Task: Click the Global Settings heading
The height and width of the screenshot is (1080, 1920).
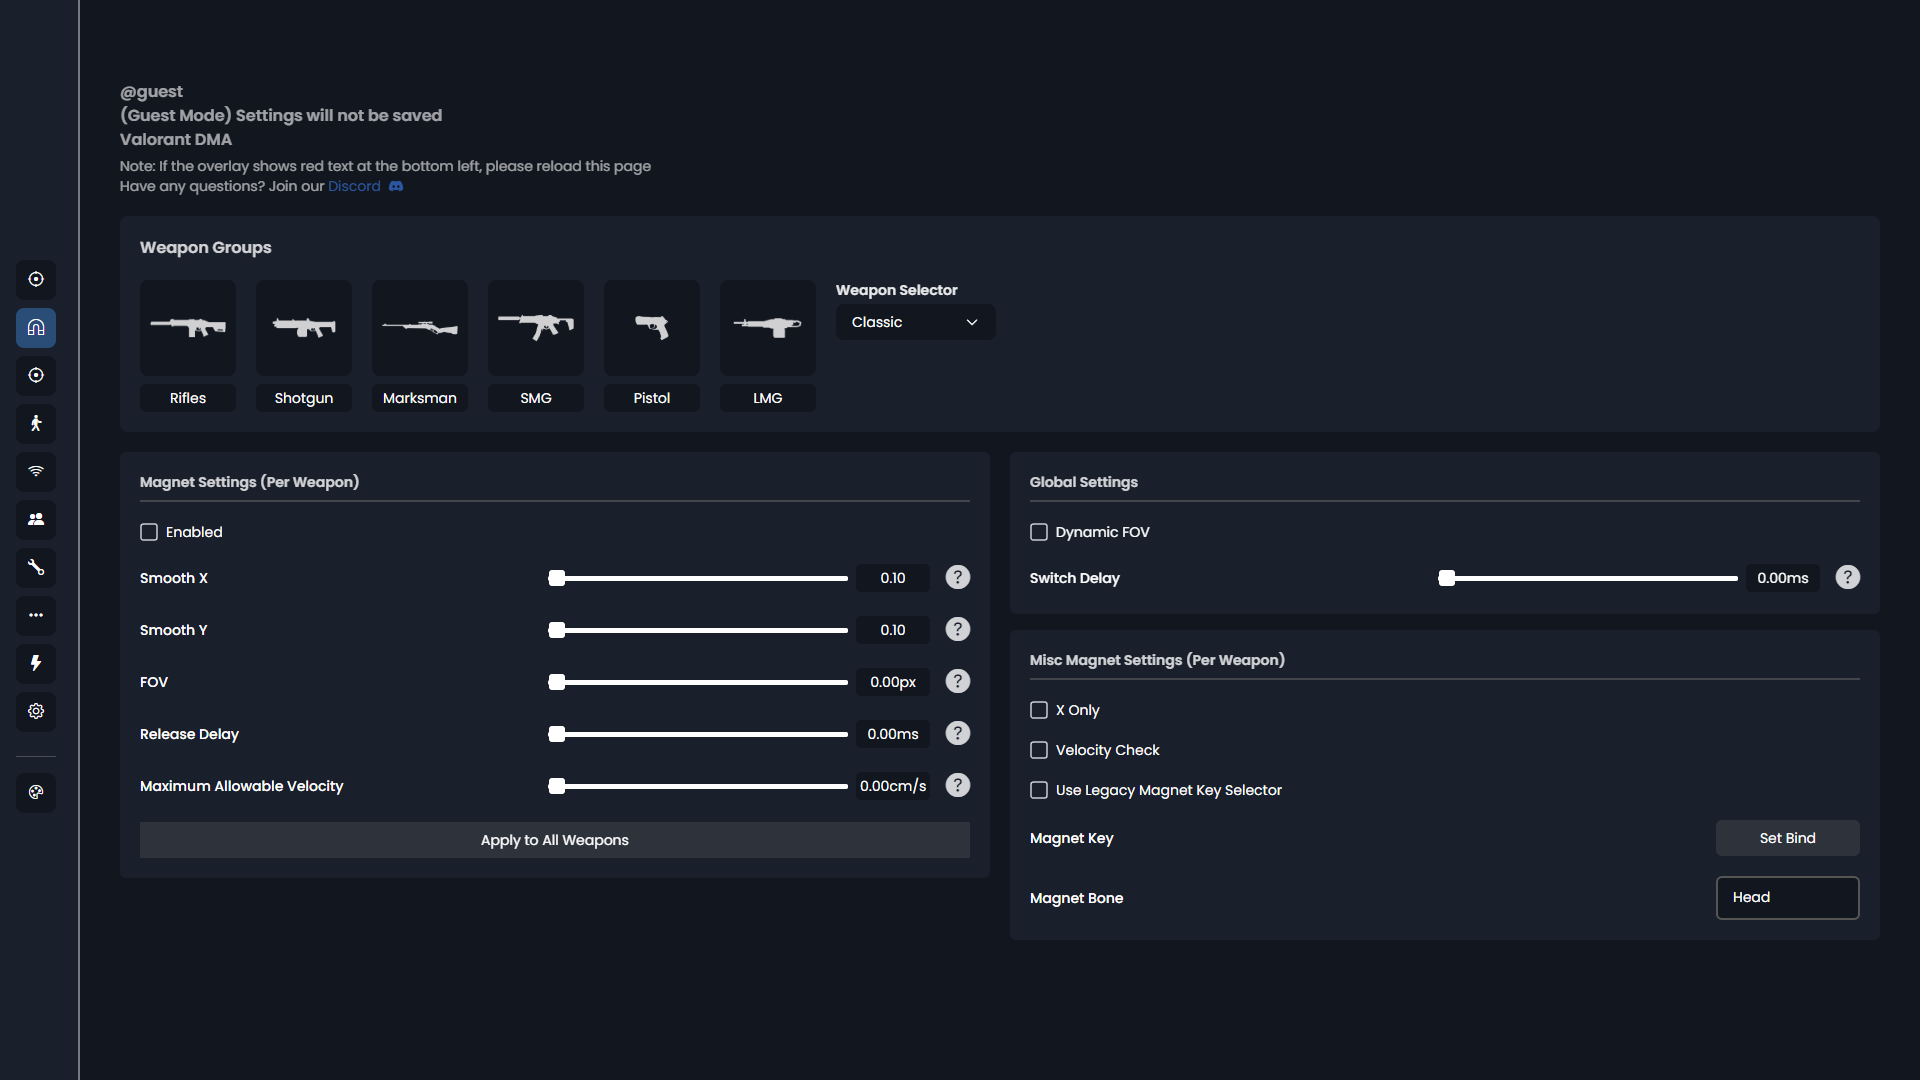Action: [1084, 483]
